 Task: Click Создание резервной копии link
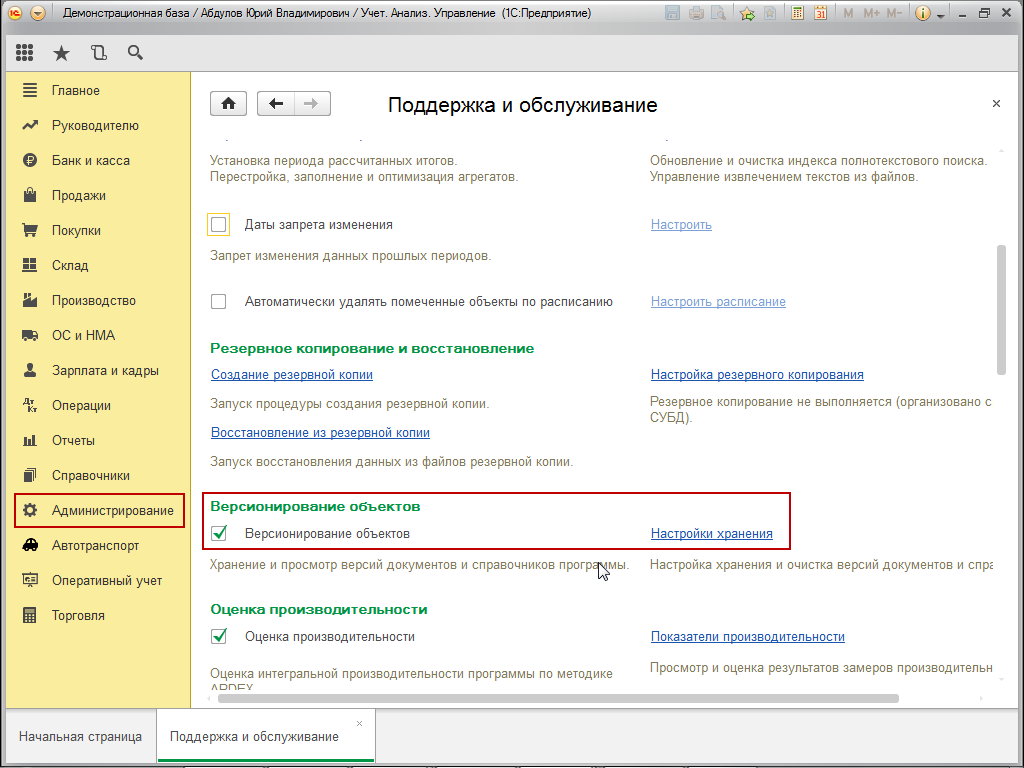coord(291,375)
